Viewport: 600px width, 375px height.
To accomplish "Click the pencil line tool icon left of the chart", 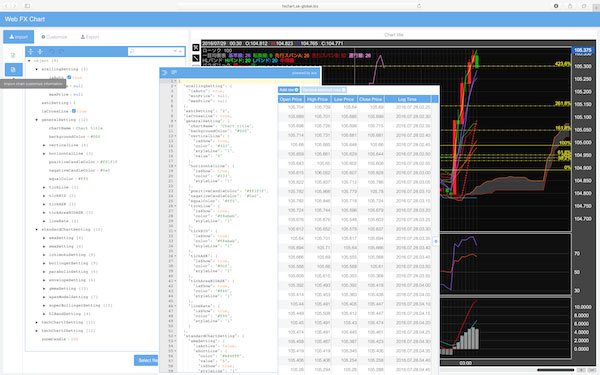I will point(196,58).
